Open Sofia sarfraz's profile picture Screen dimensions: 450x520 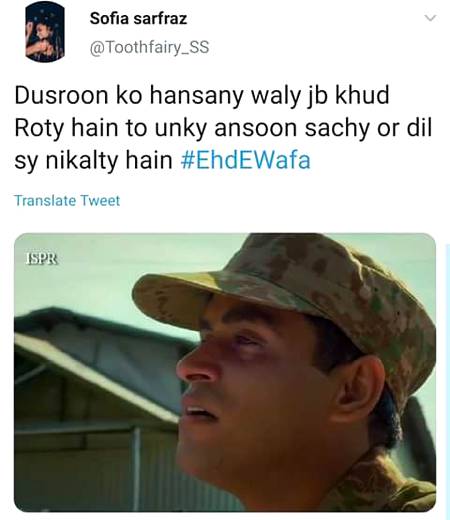point(45,33)
